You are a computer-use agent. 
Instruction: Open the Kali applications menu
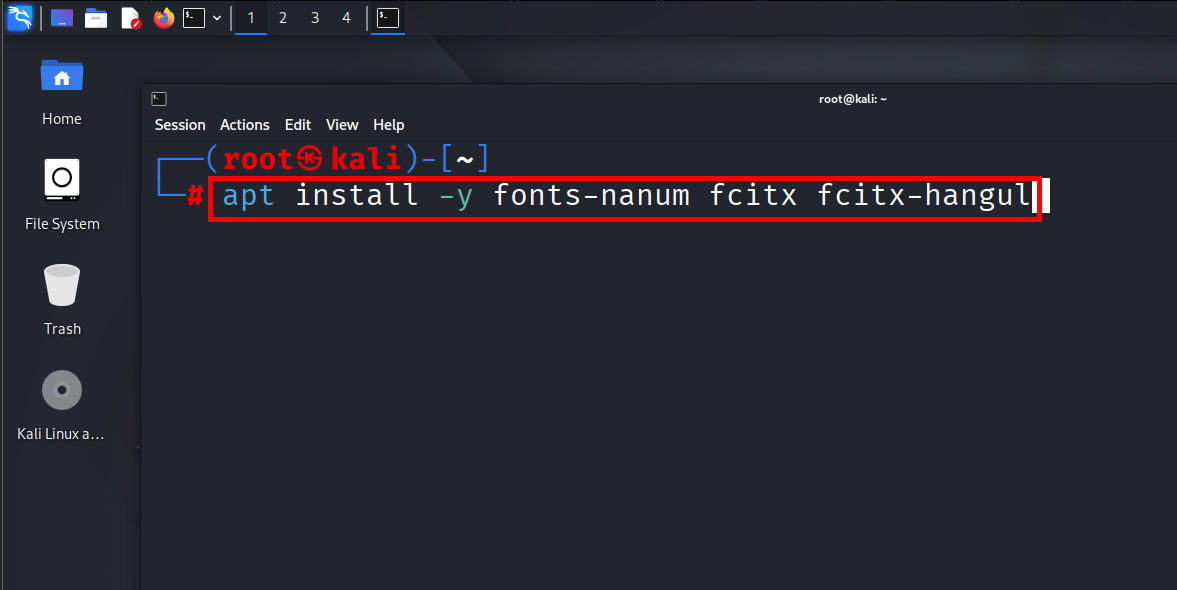click(x=20, y=17)
